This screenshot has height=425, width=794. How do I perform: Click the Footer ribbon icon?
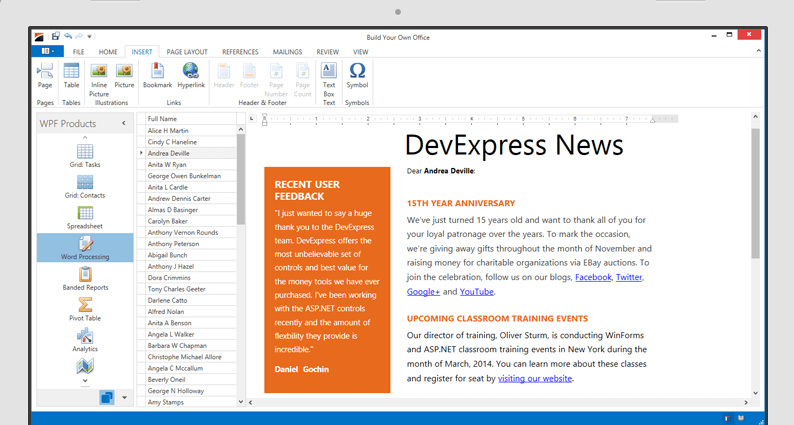click(249, 76)
